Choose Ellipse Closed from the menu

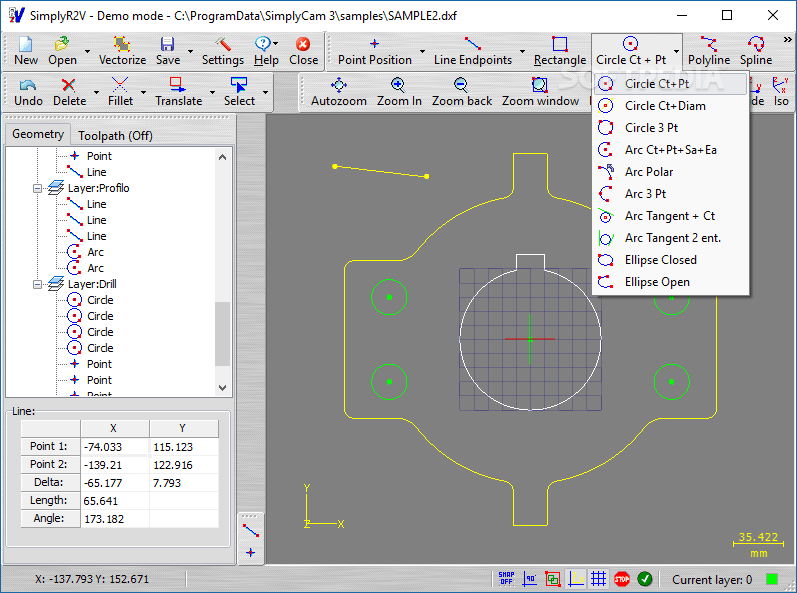pos(671,260)
